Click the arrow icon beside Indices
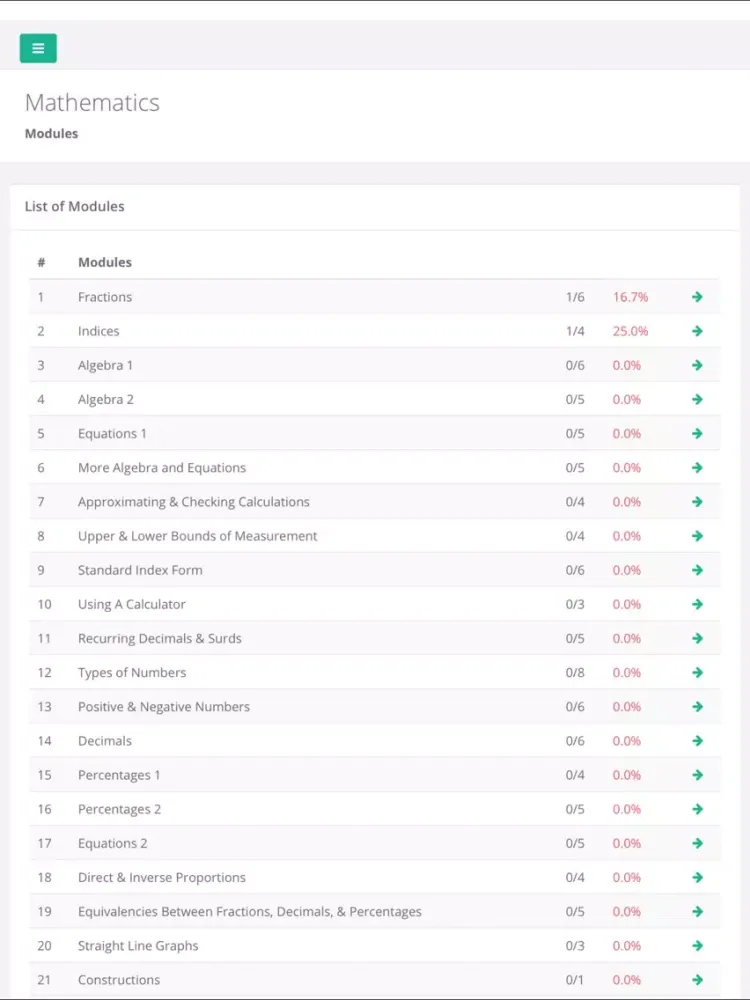The image size is (750, 1000). point(697,331)
